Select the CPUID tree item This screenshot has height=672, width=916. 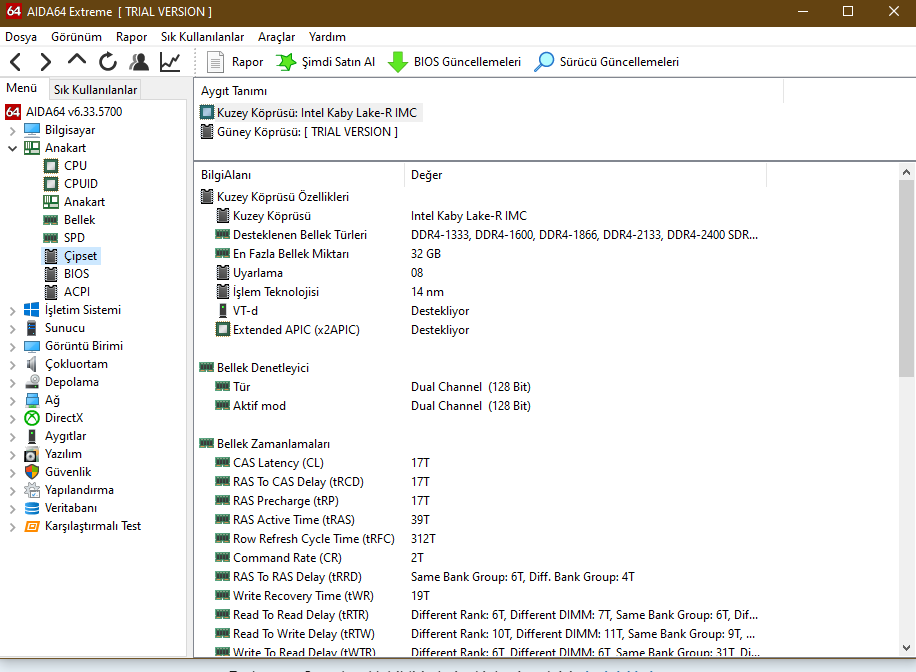[x=81, y=183]
